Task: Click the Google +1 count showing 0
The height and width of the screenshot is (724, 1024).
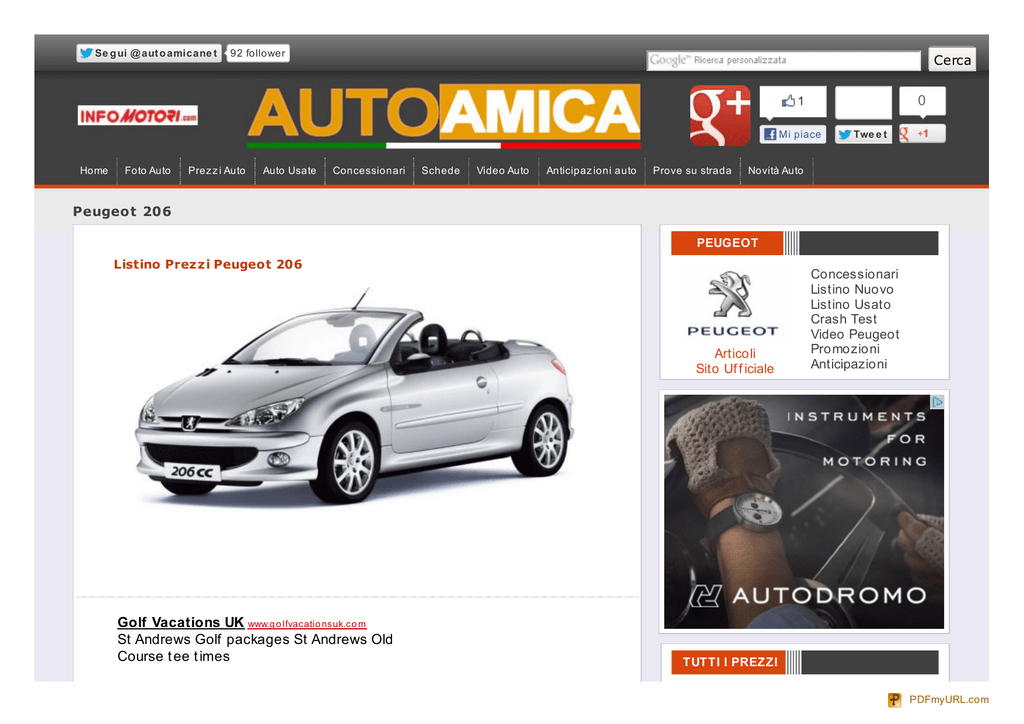Action: coord(921,101)
